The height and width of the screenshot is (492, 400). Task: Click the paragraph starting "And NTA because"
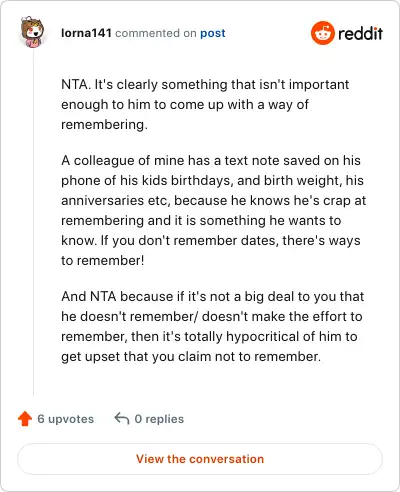212,326
